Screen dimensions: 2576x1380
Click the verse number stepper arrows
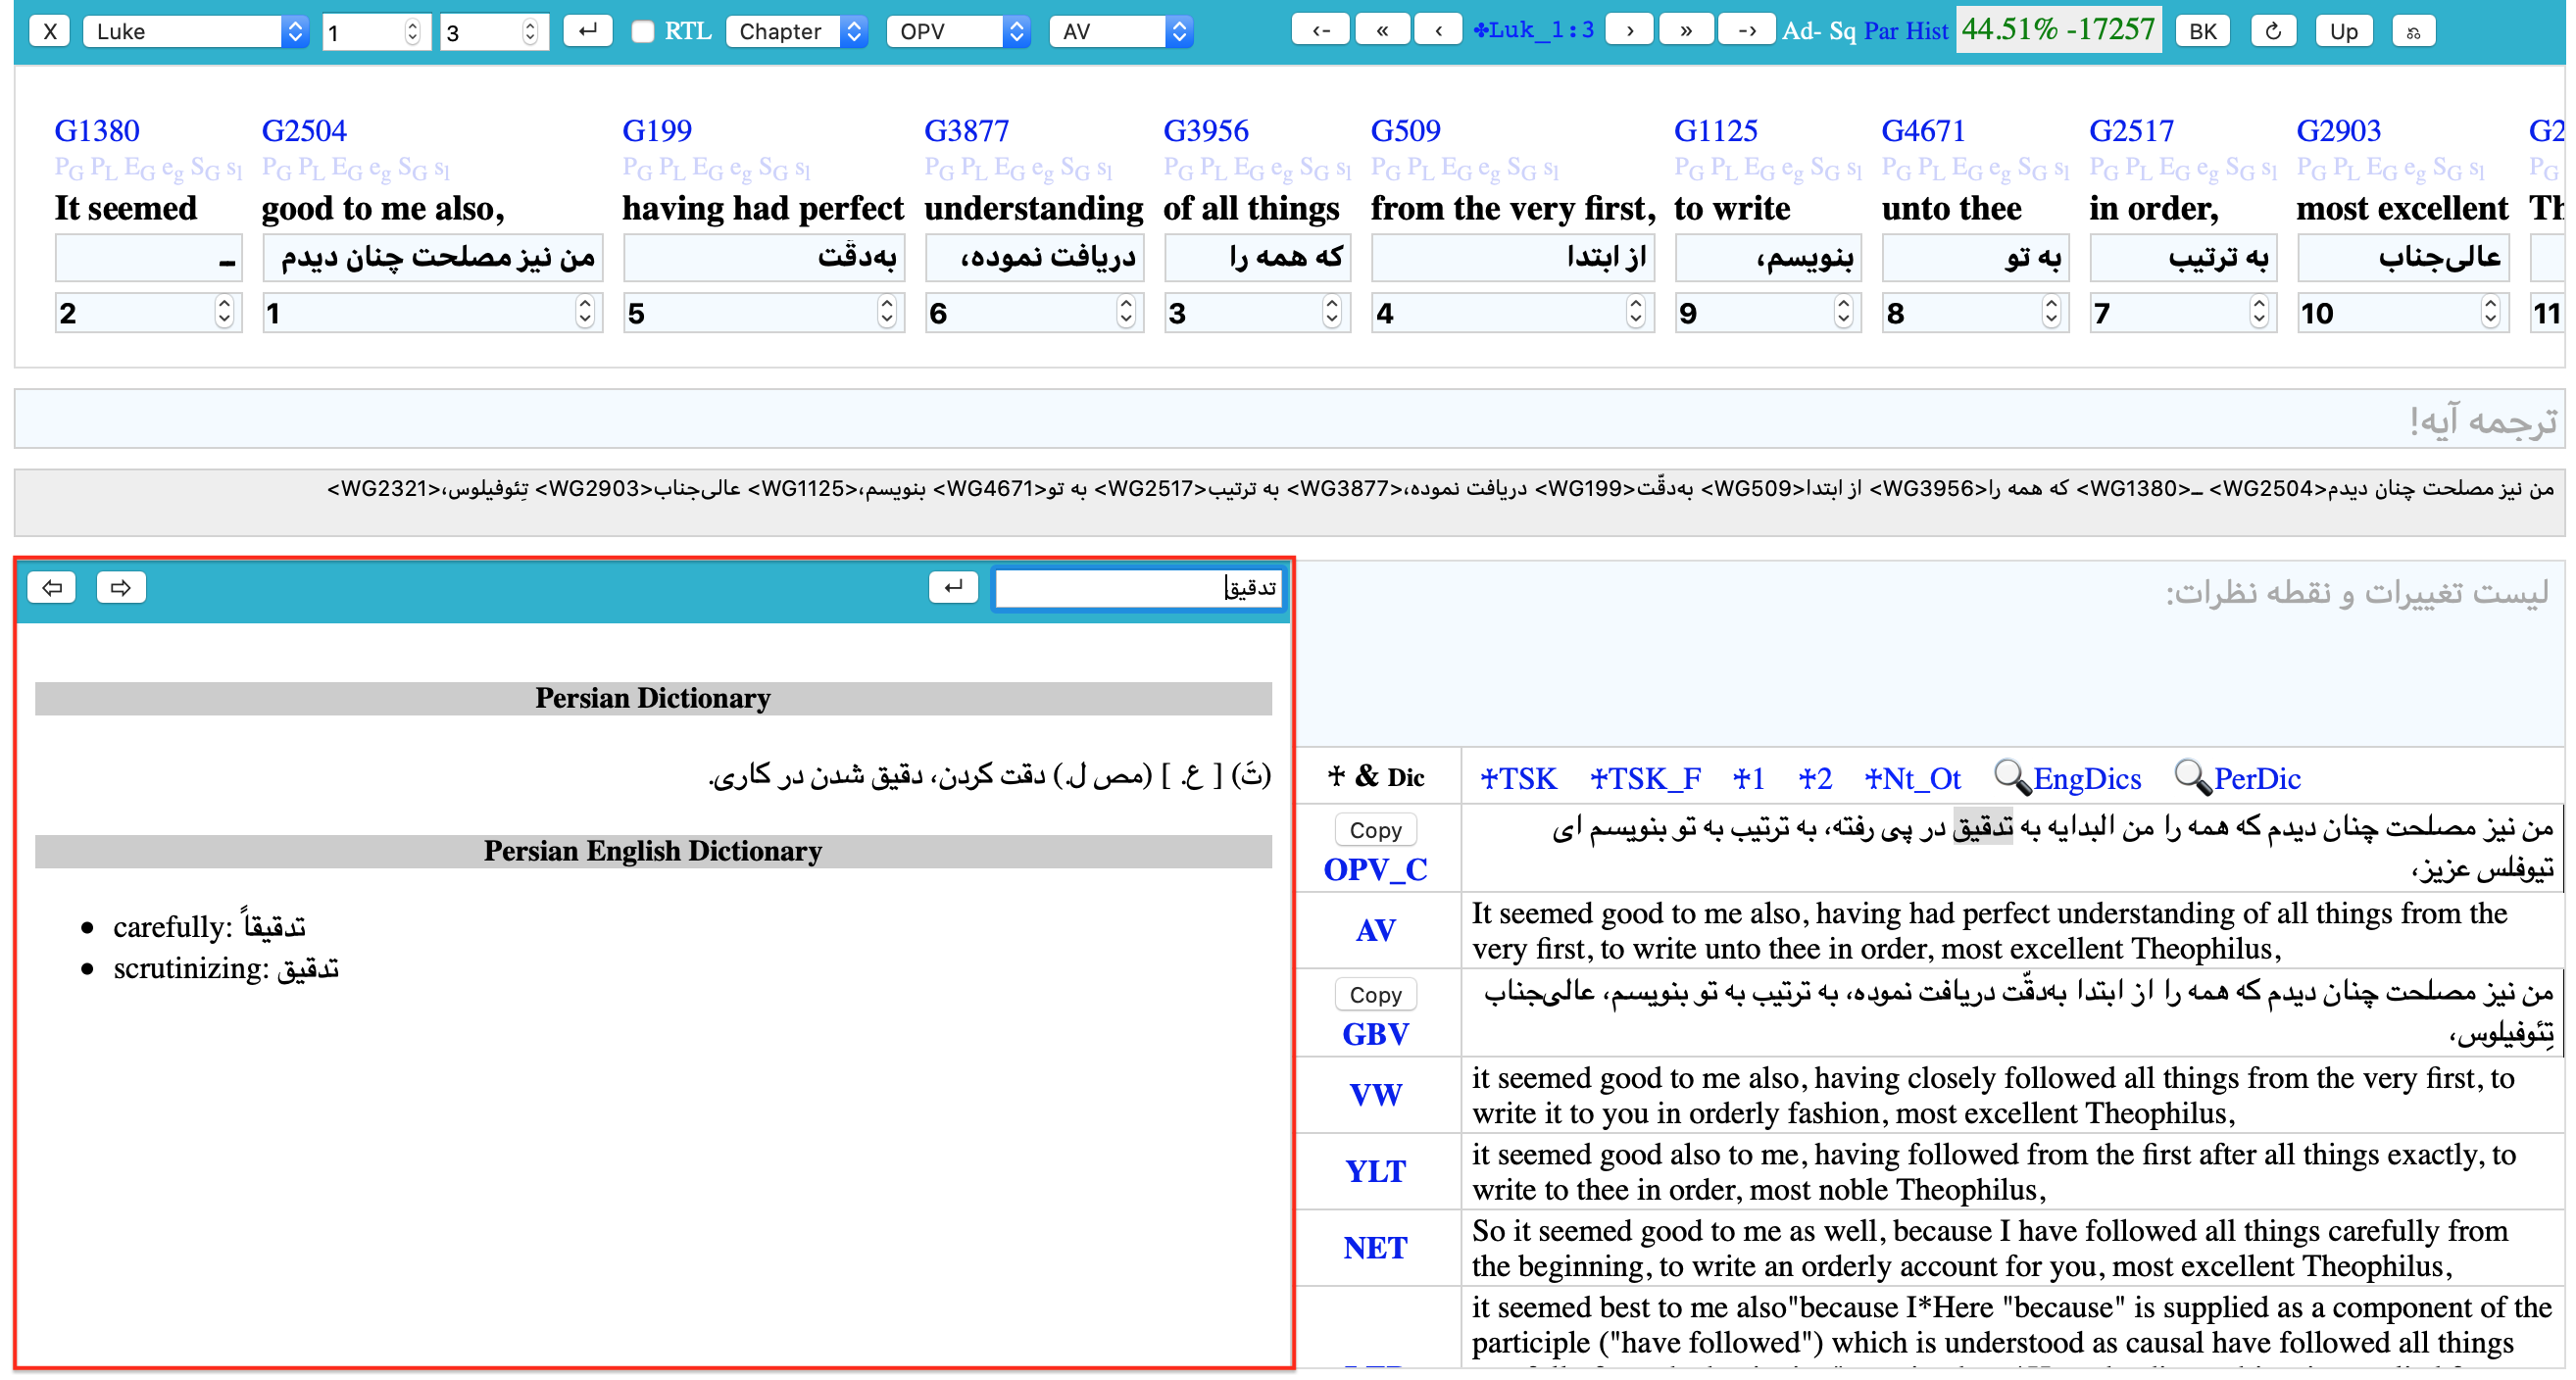[530, 31]
